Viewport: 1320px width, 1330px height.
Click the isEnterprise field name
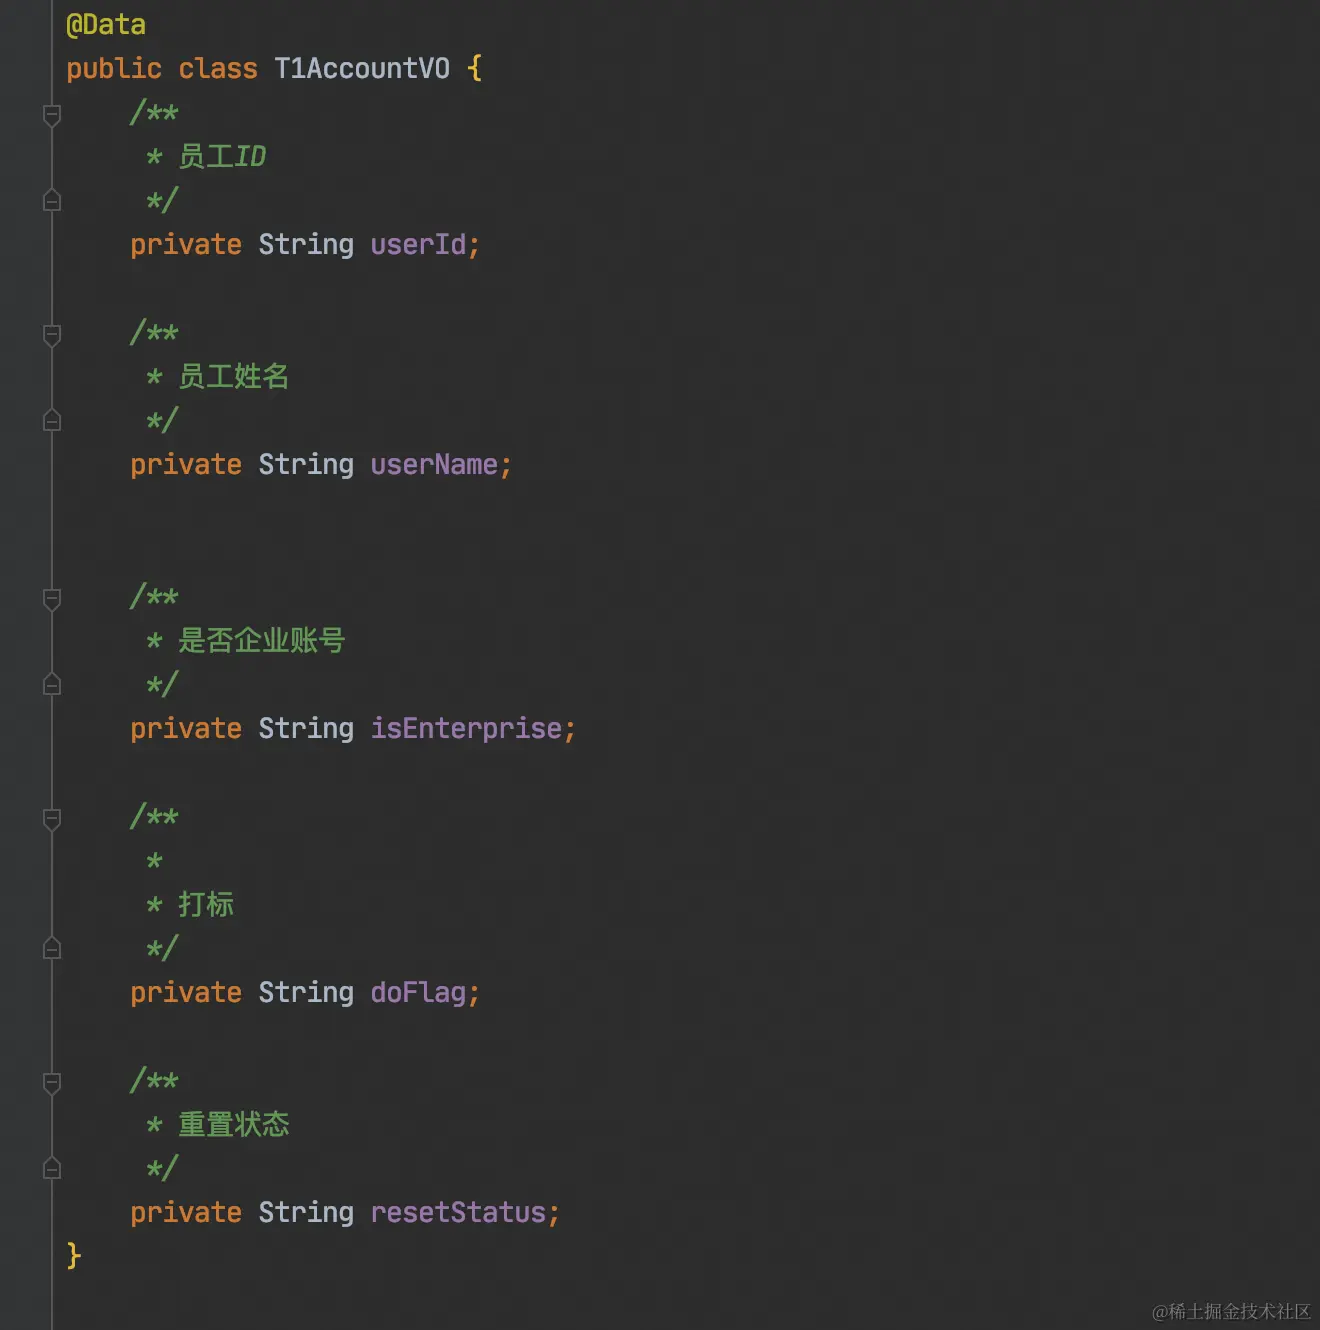tap(466, 729)
